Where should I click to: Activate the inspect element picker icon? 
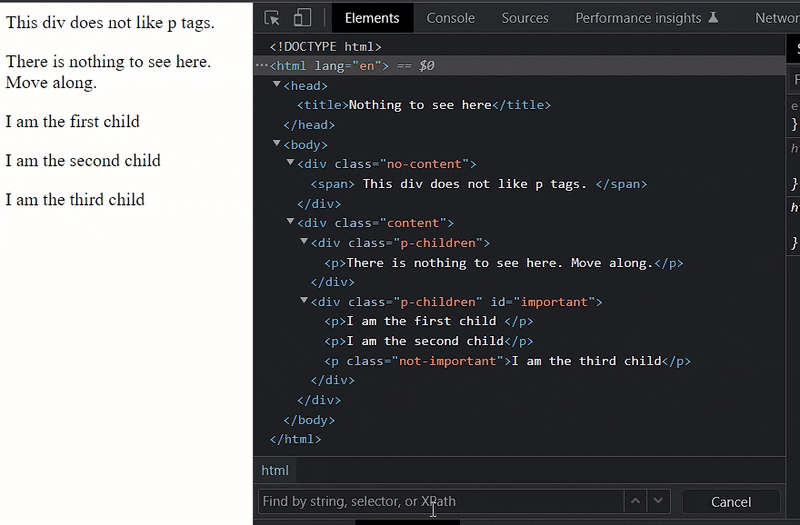click(x=272, y=18)
